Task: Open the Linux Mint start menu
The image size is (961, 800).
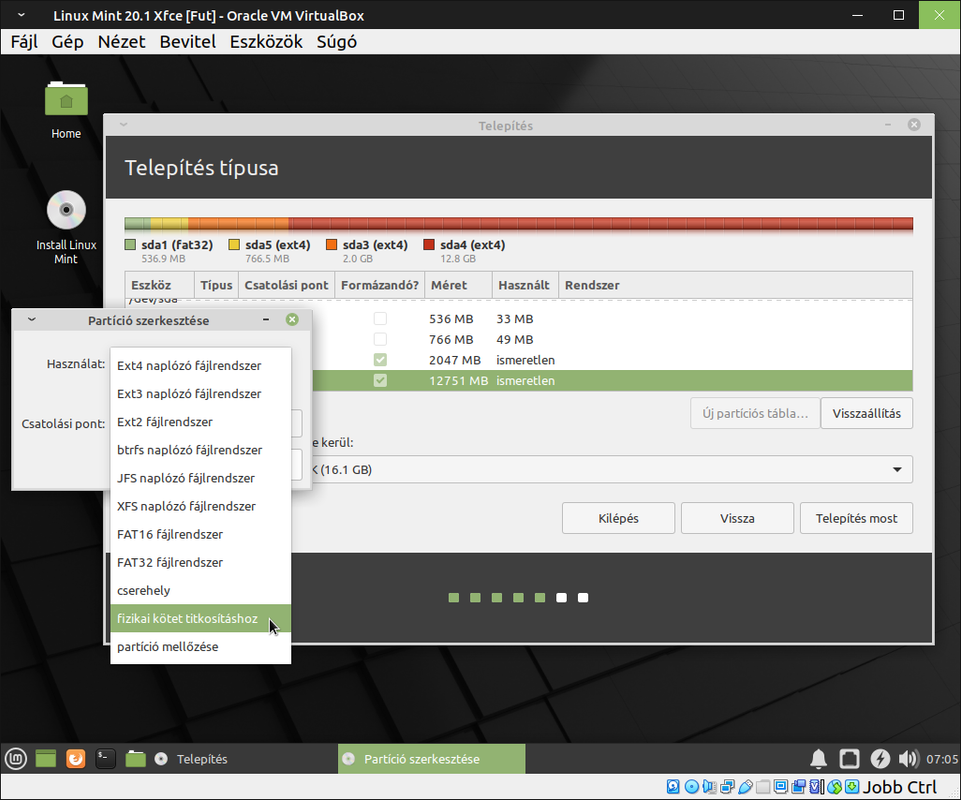Action: 16,759
